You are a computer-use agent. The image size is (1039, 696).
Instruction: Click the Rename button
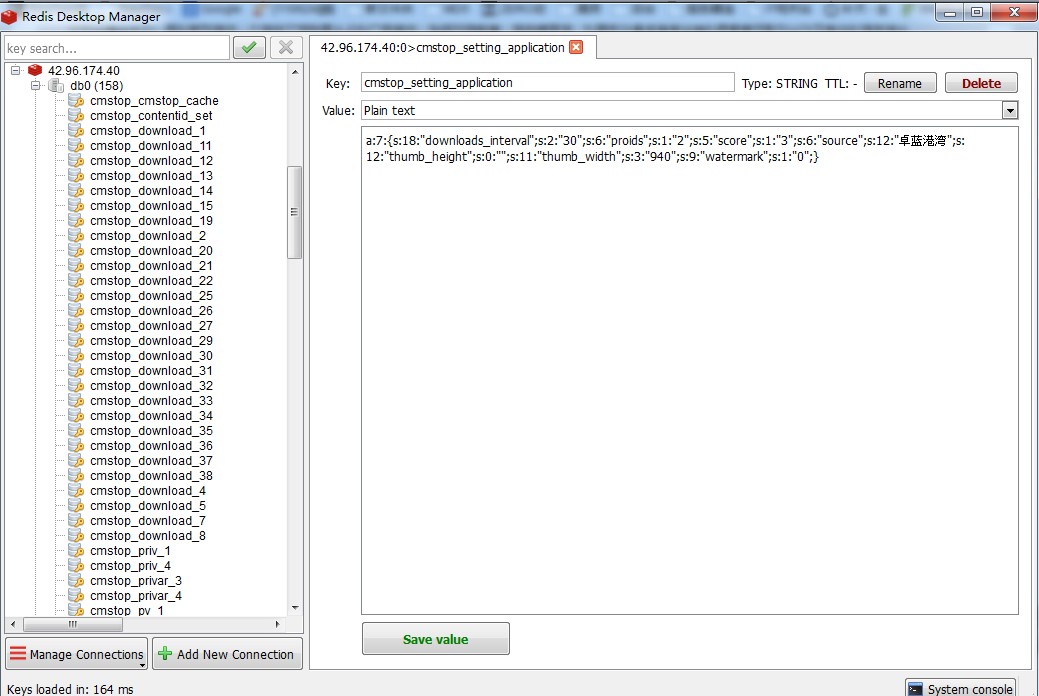pos(900,83)
